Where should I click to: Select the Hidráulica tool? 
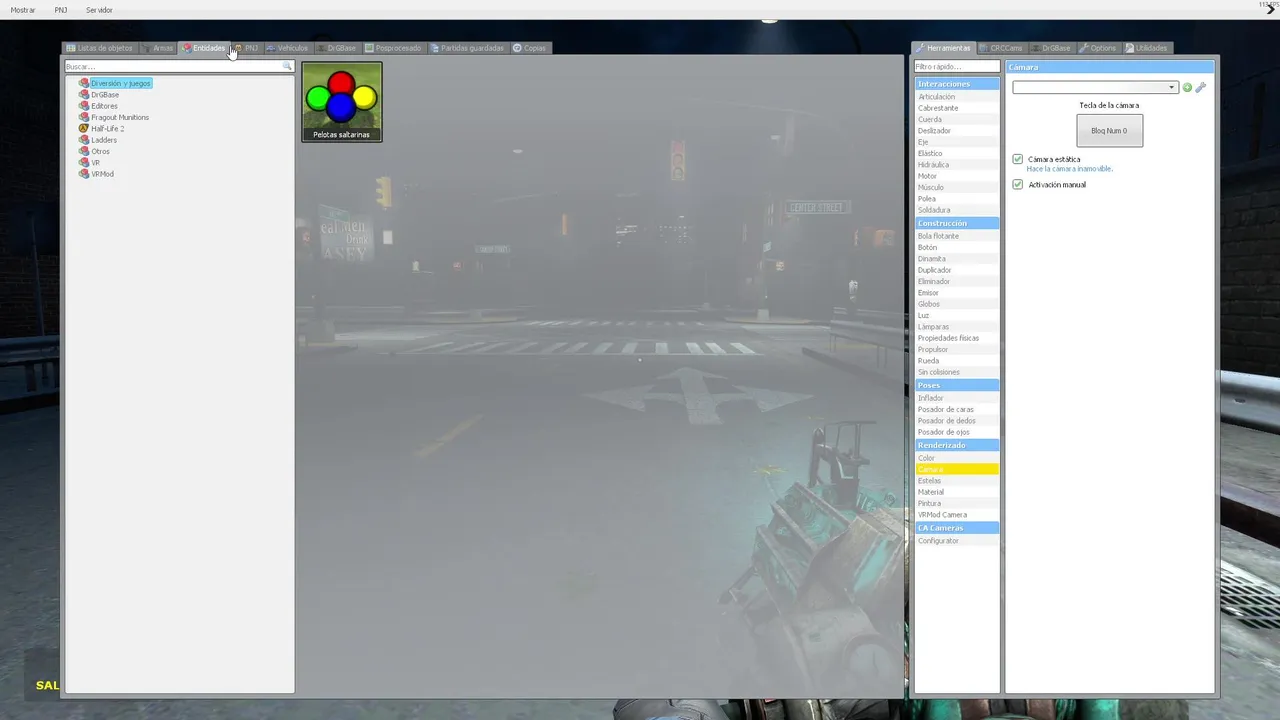957,165
